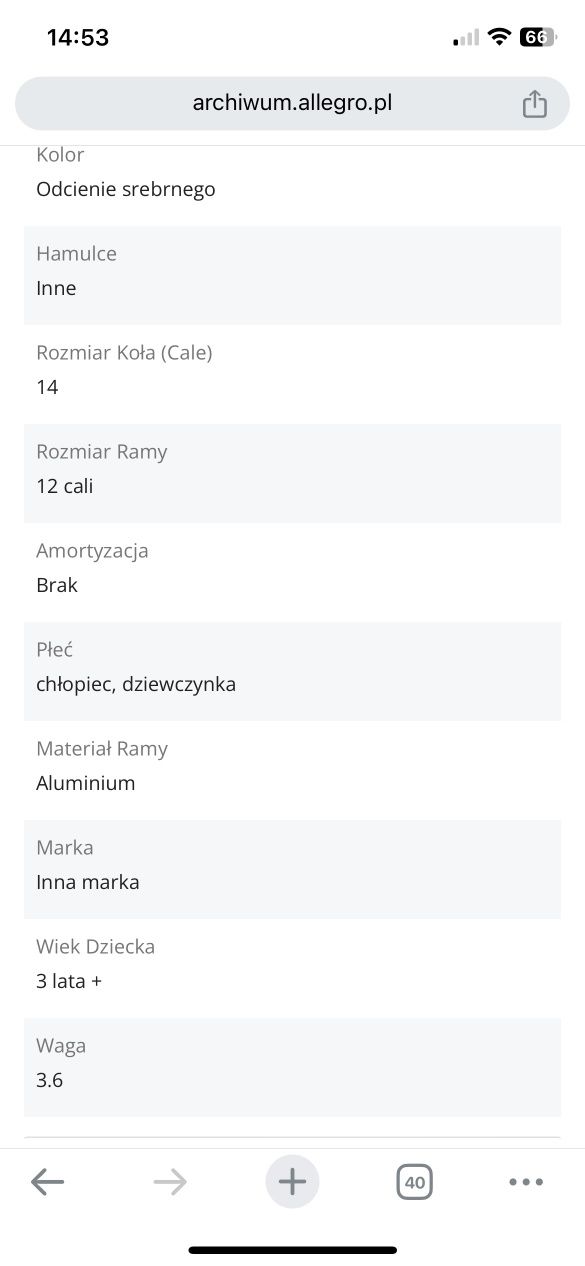Viewport: 585px width, 1266px height.
Task: Tap the Wiek Dziecka 3 lata + value
Action: pyautogui.click(x=69, y=981)
